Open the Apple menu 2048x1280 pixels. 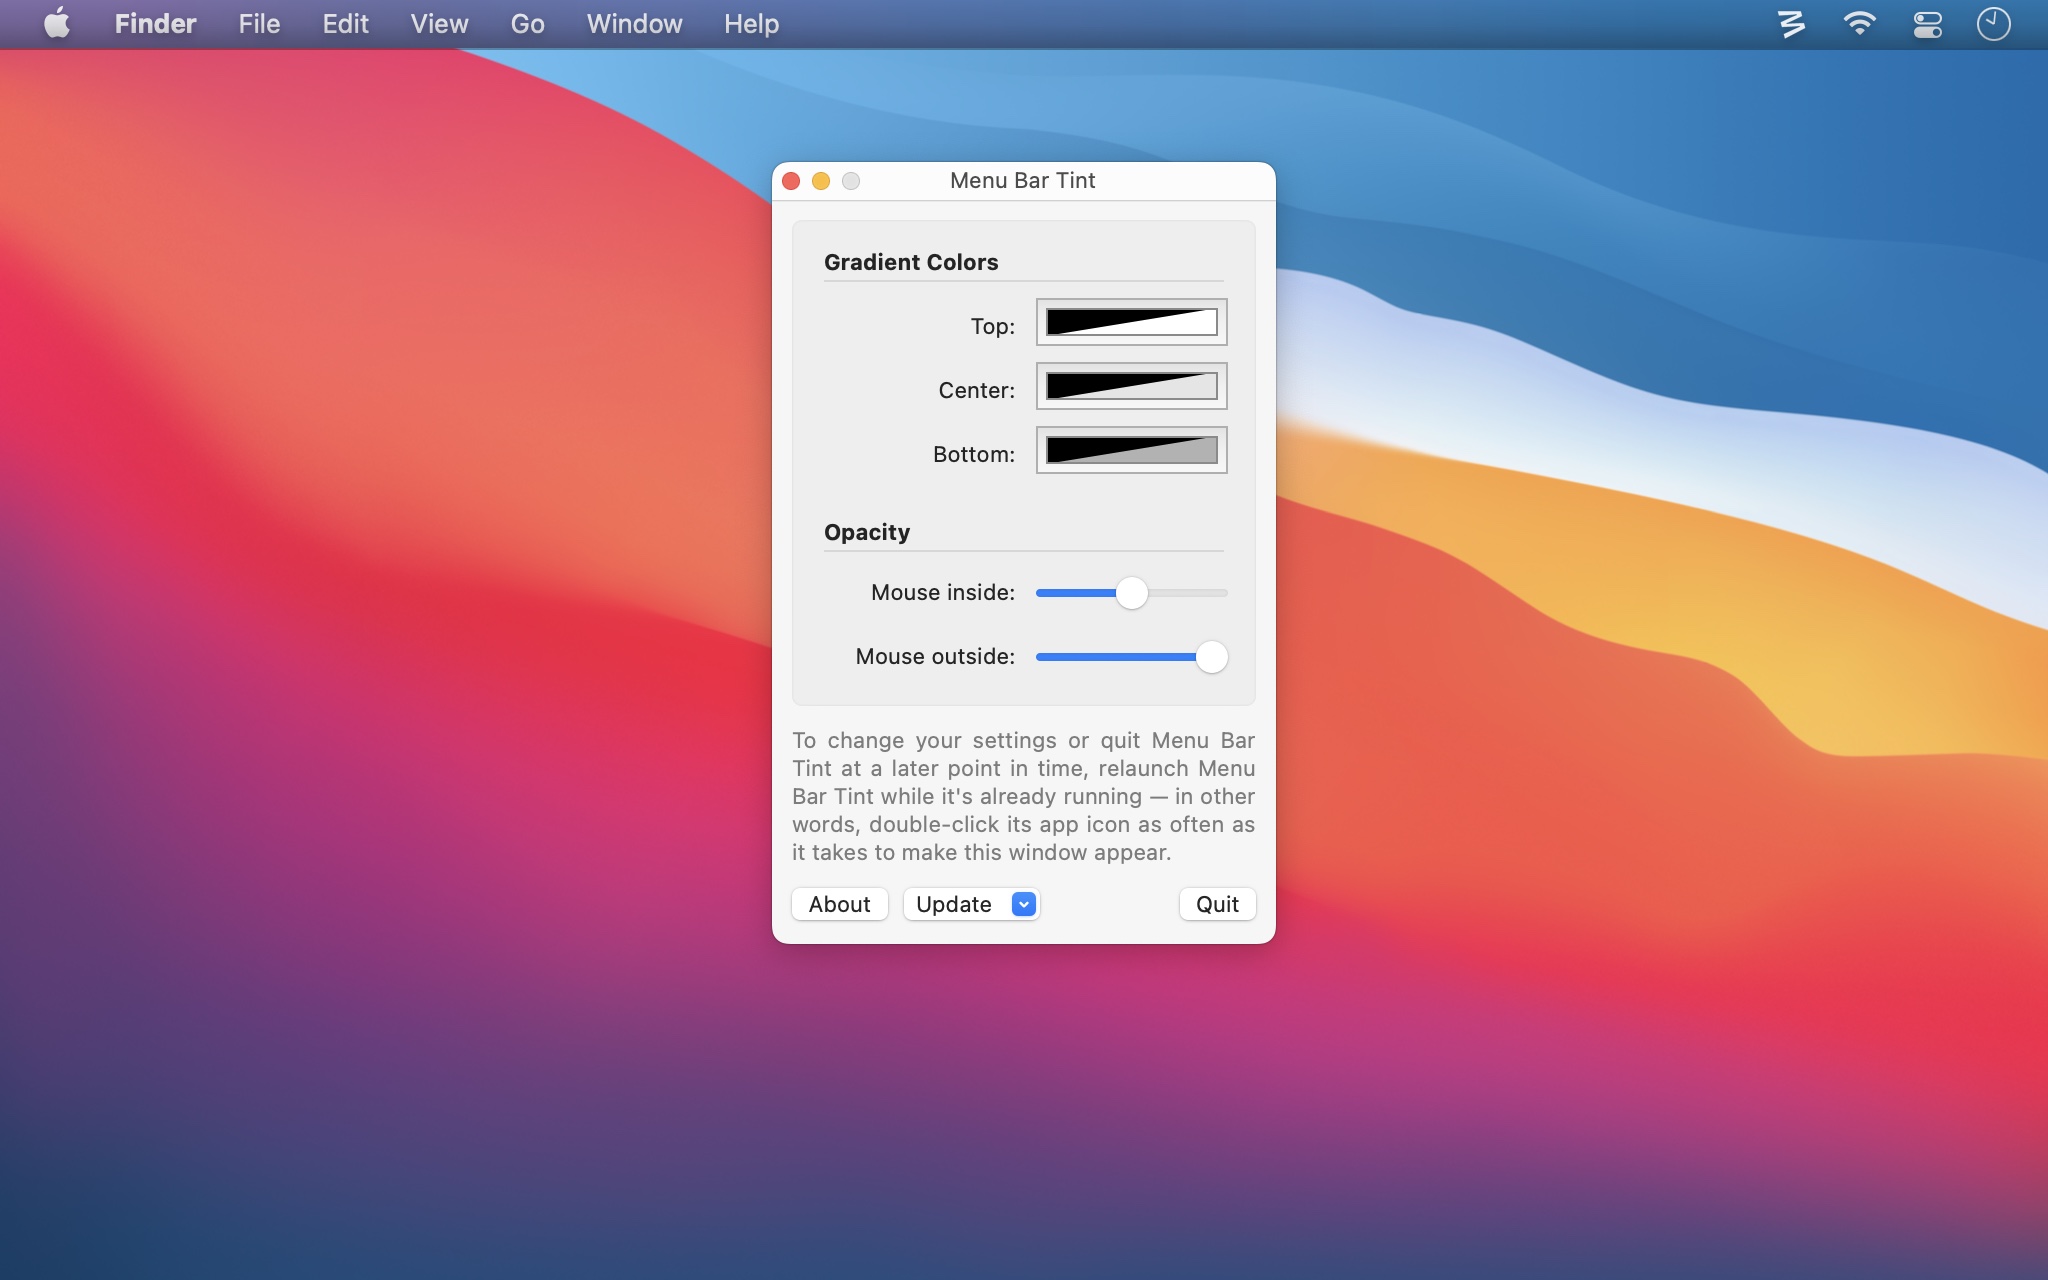point(57,23)
